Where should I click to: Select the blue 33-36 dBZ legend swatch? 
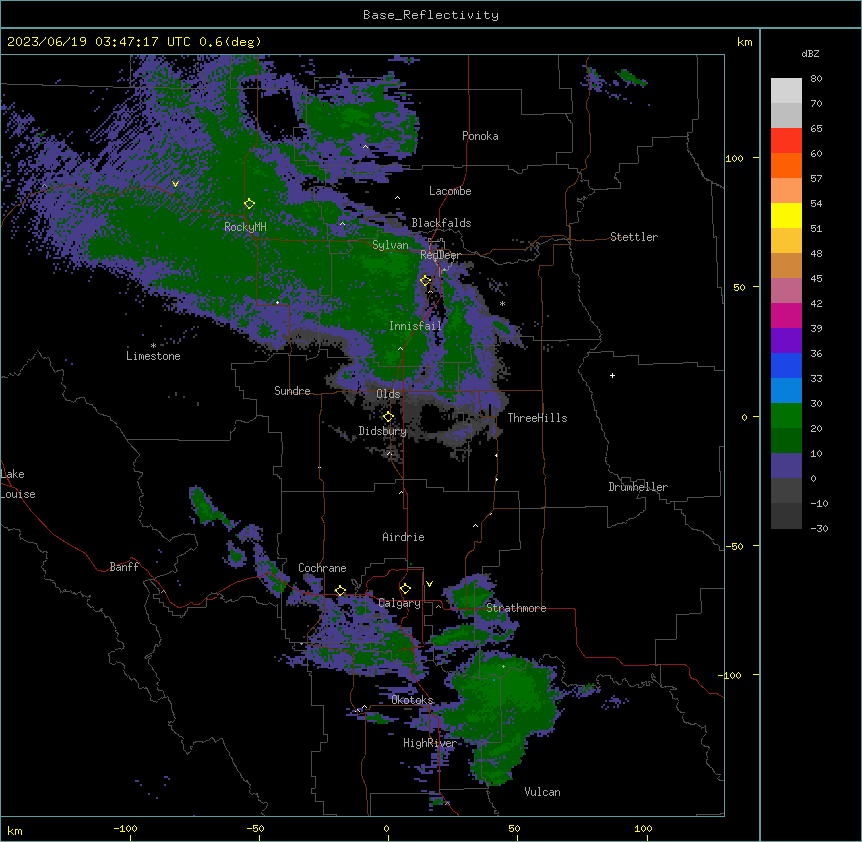(x=786, y=365)
